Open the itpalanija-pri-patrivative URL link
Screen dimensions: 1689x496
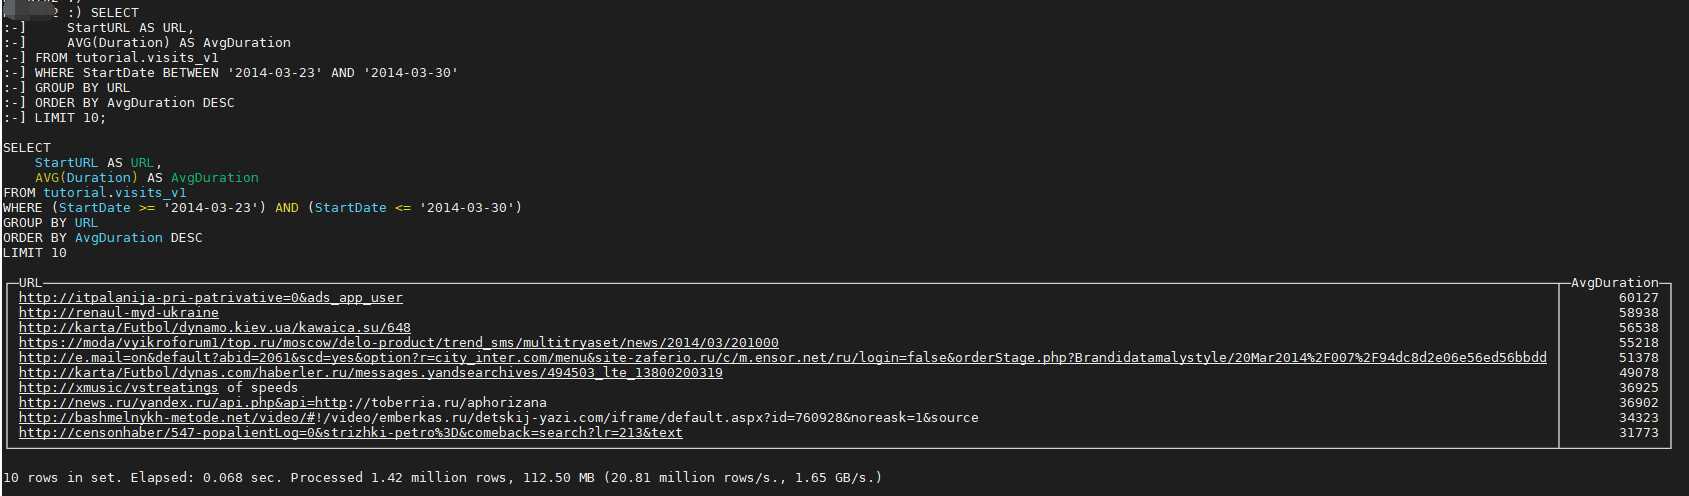[x=211, y=298]
